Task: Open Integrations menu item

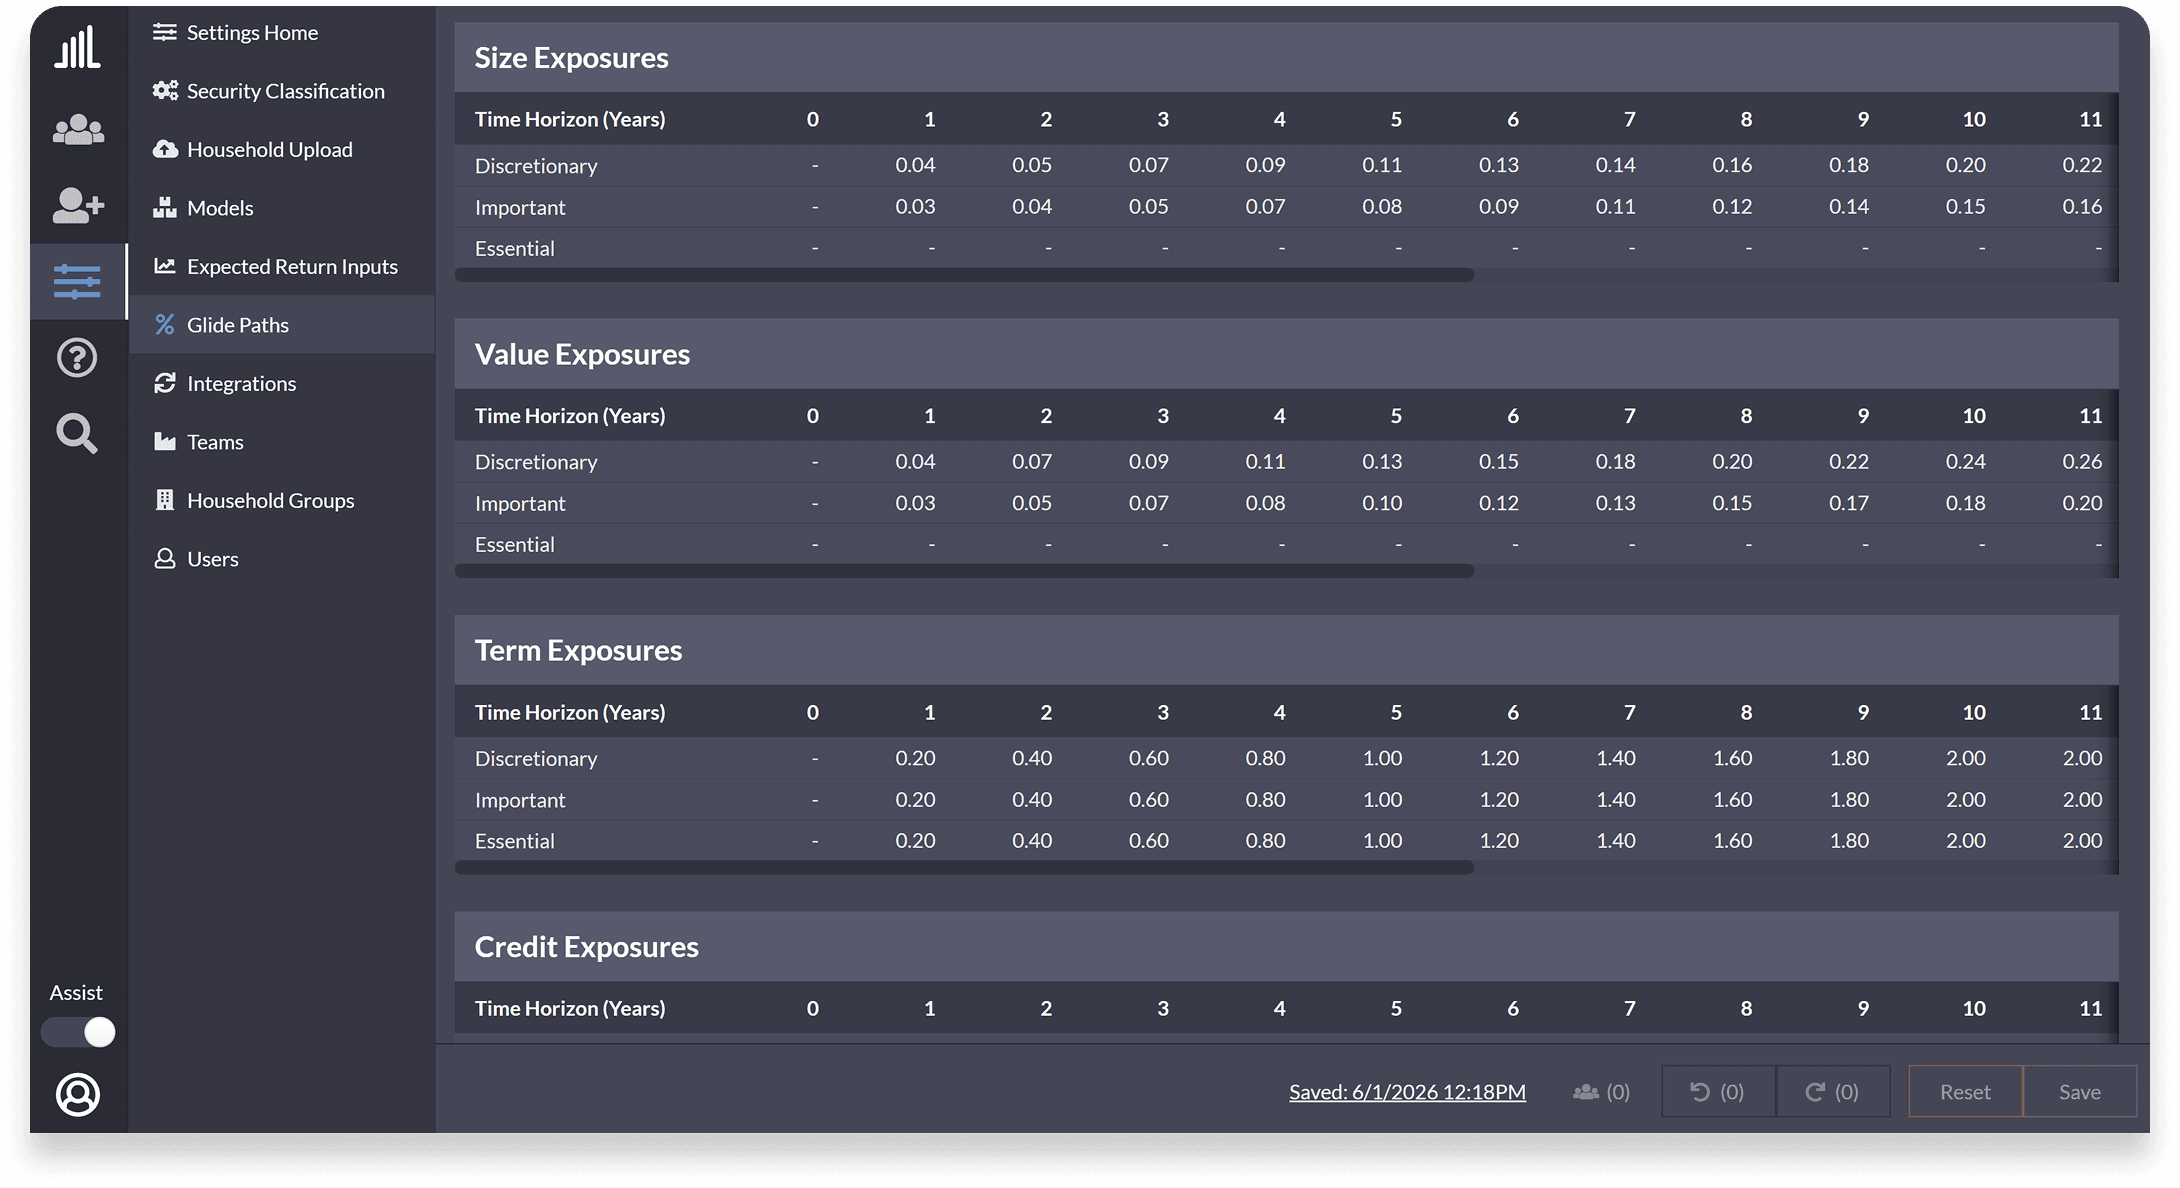Action: [x=282, y=383]
